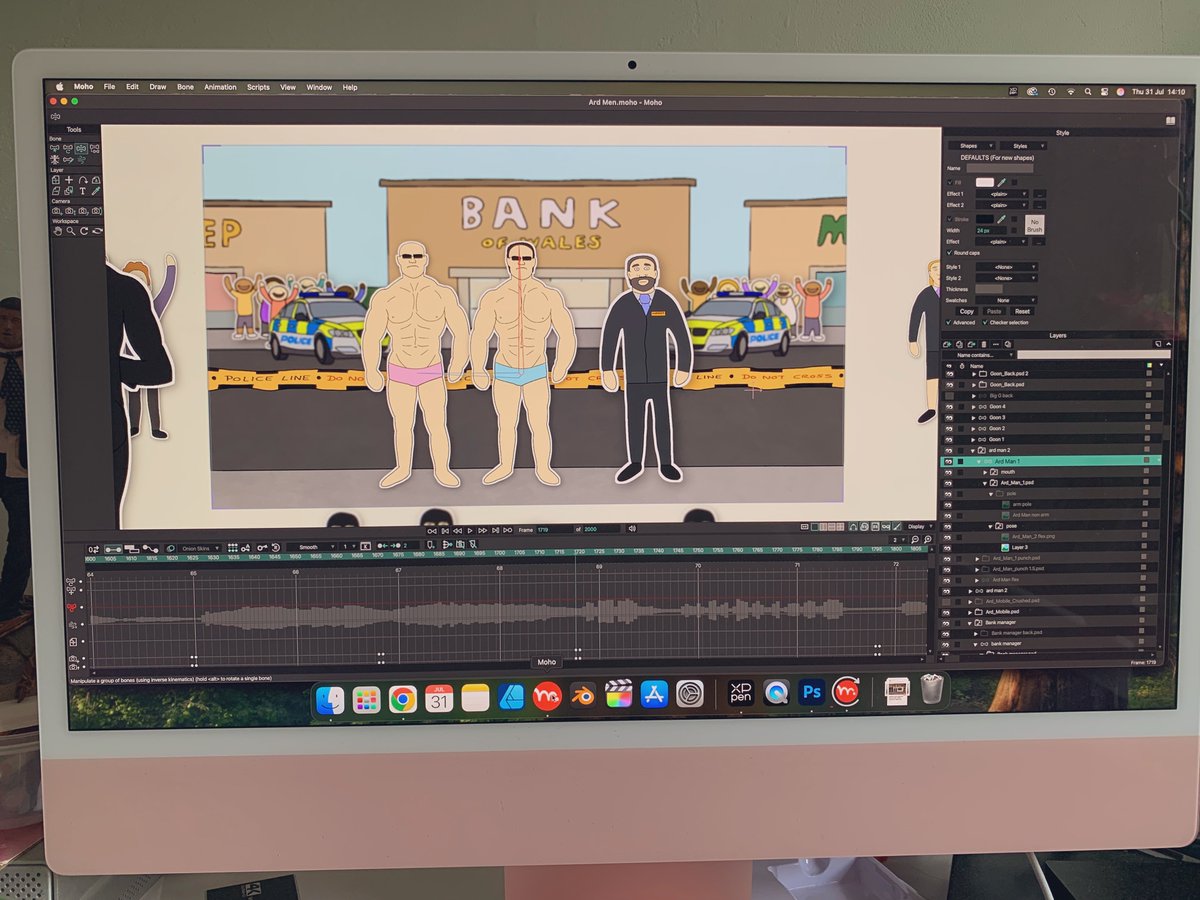This screenshot has height=900, width=1200.
Task: Collapse the pose layer group
Action: 990,526
